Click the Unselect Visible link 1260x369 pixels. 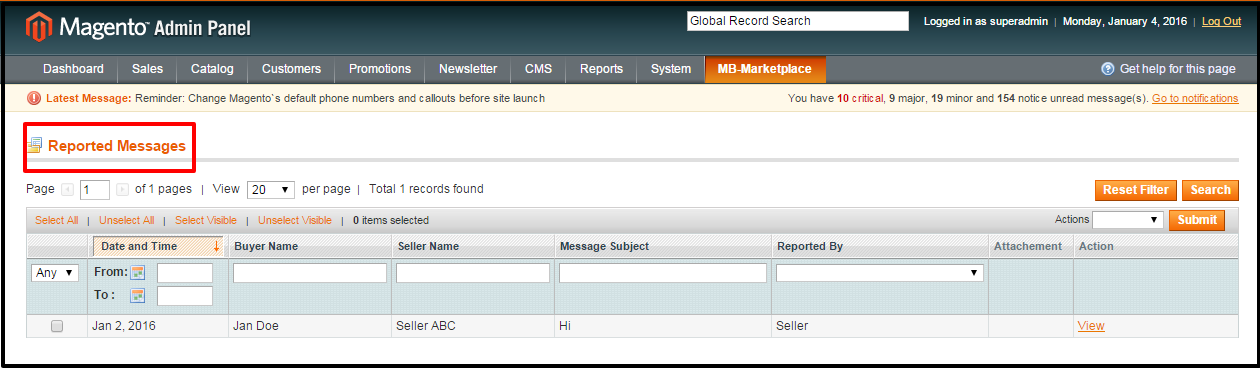click(295, 220)
